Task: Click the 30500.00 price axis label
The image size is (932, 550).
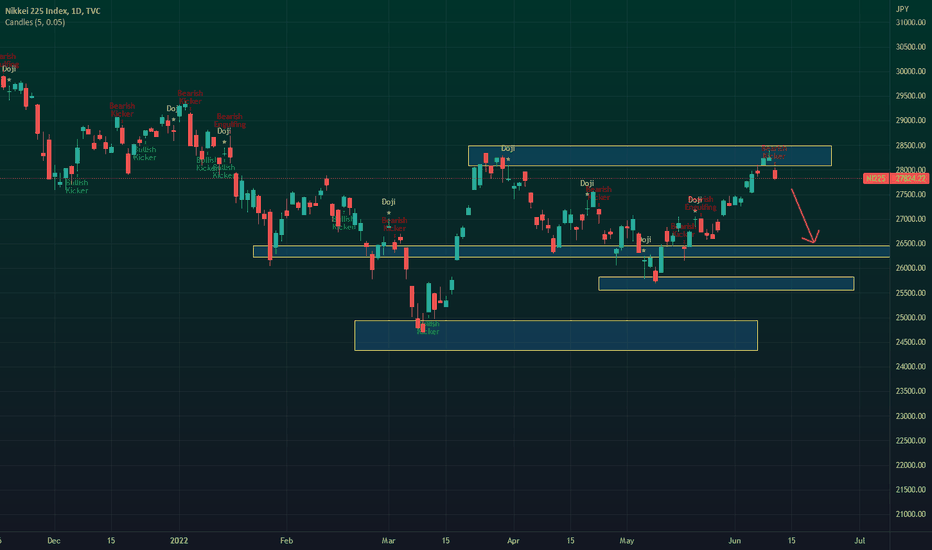Action: 911,47
